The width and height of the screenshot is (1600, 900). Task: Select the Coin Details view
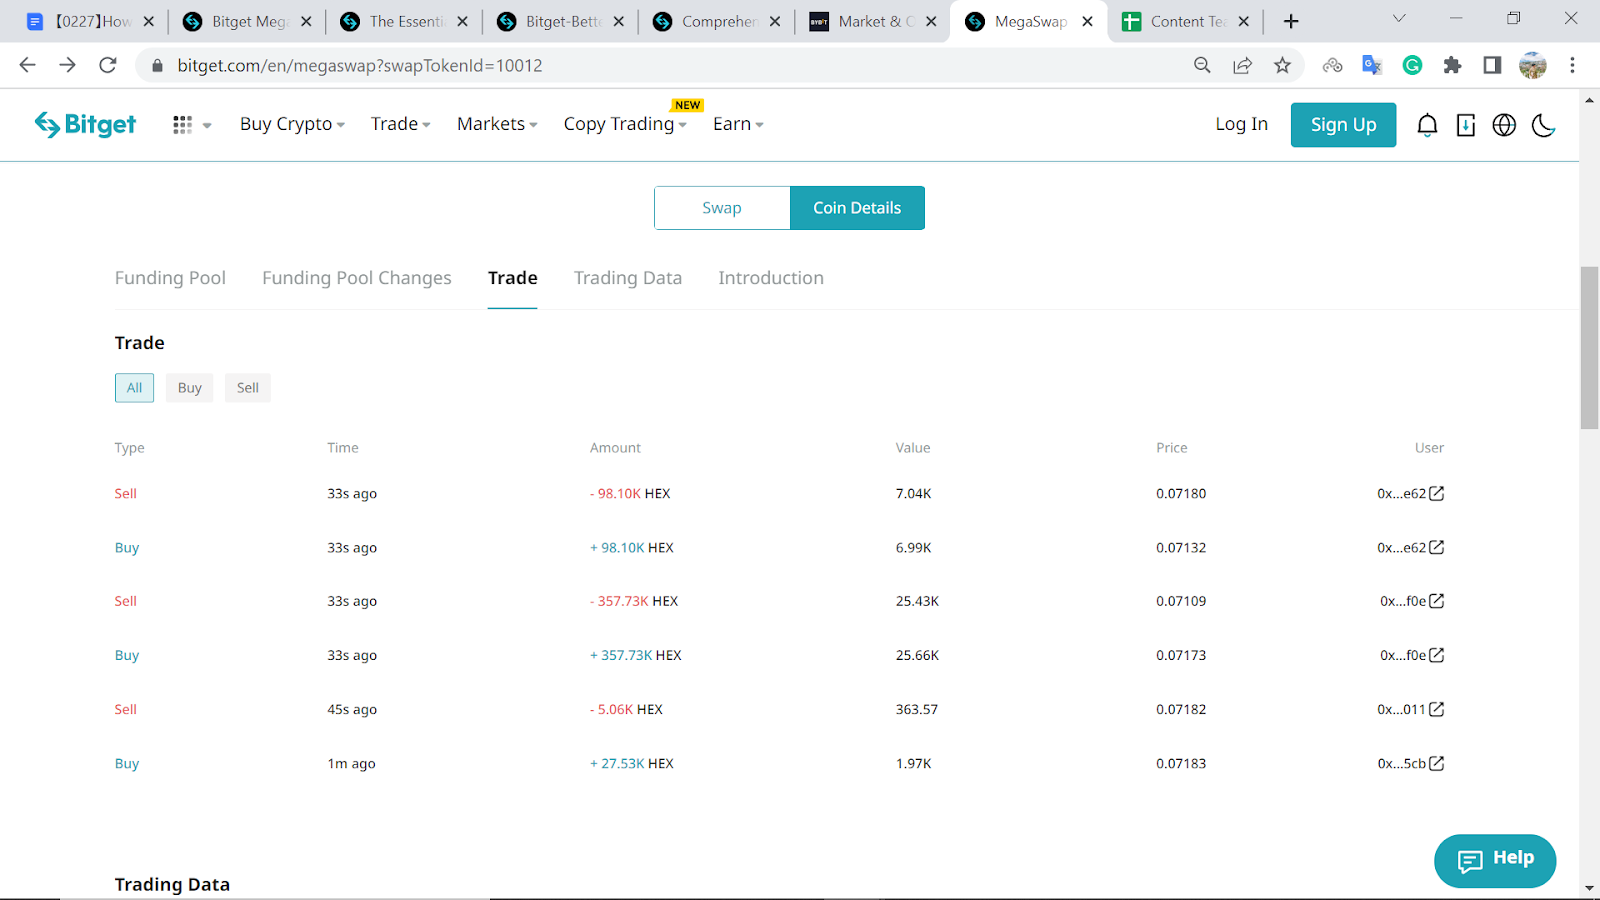tap(857, 208)
